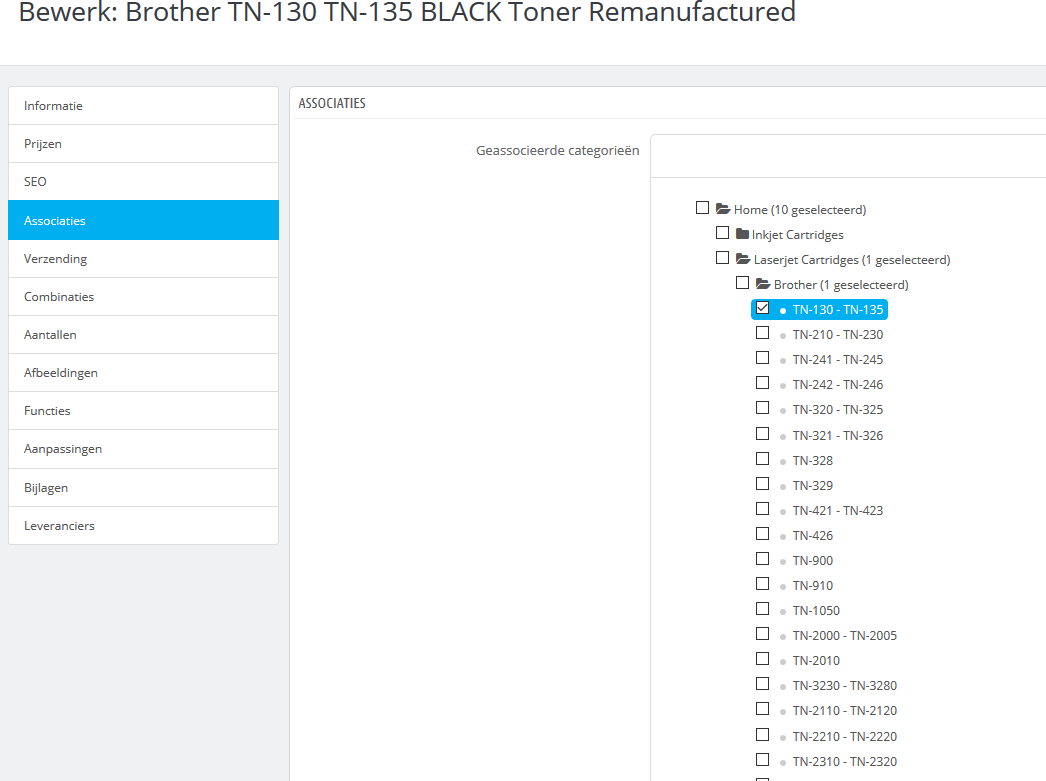This screenshot has height=781, width=1046.
Task: Select the 'TN-210 - TN-230' category label
Action: (838, 335)
